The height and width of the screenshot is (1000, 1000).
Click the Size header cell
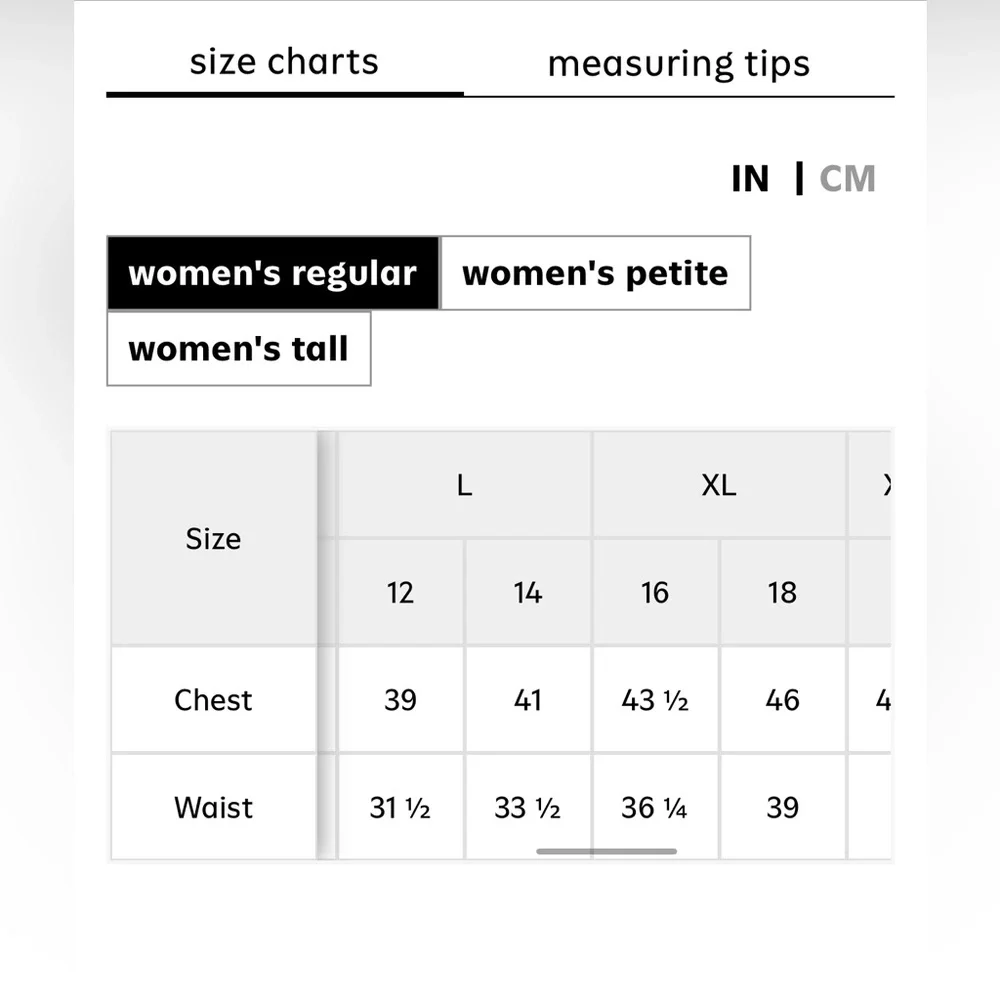click(213, 539)
